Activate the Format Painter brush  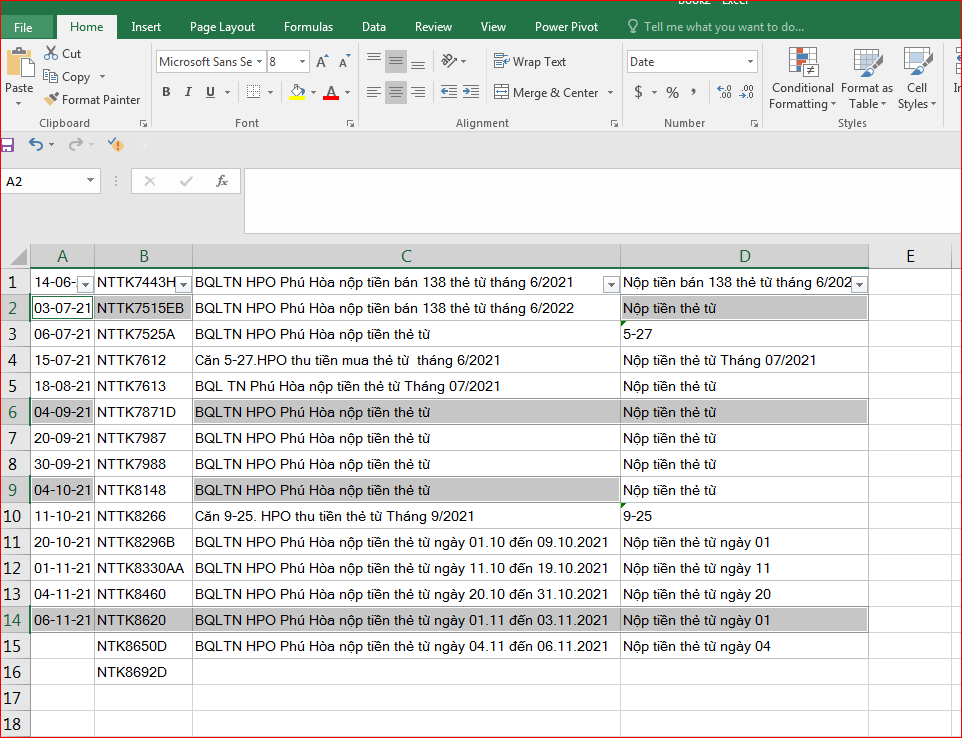tap(52, 99)
